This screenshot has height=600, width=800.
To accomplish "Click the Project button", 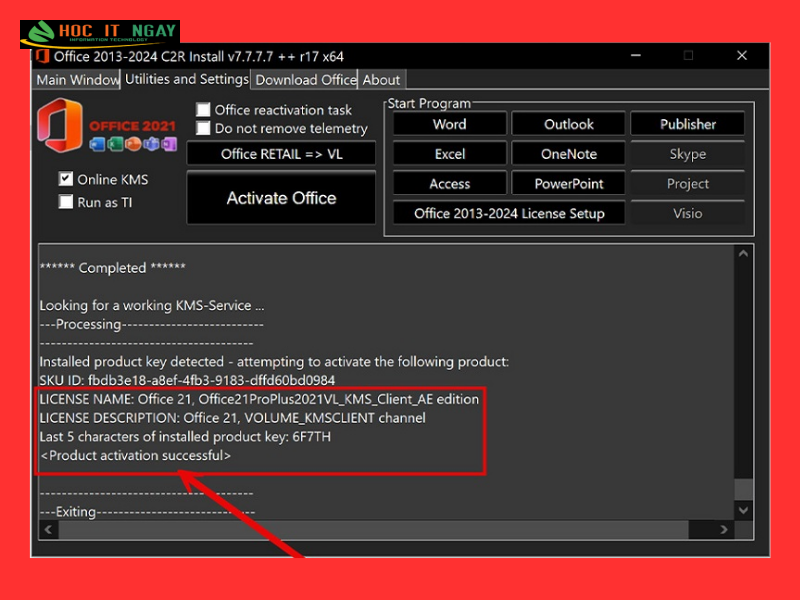I will [687, 184].
